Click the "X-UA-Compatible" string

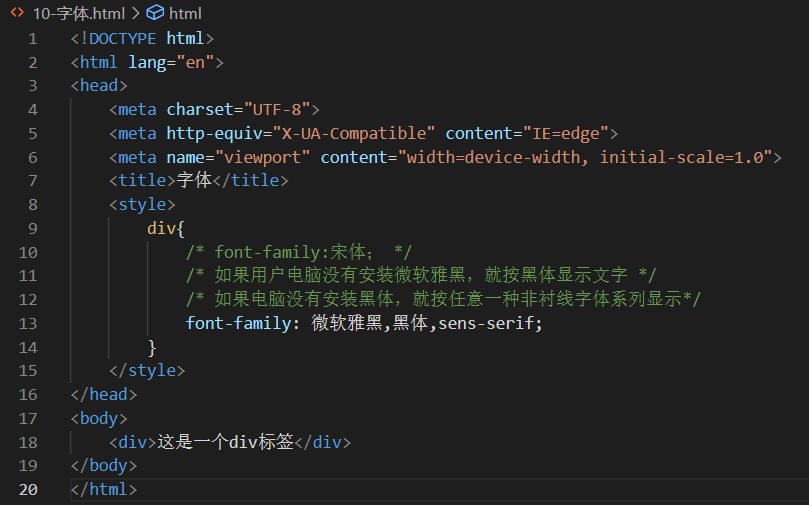(x=353, y=134)
